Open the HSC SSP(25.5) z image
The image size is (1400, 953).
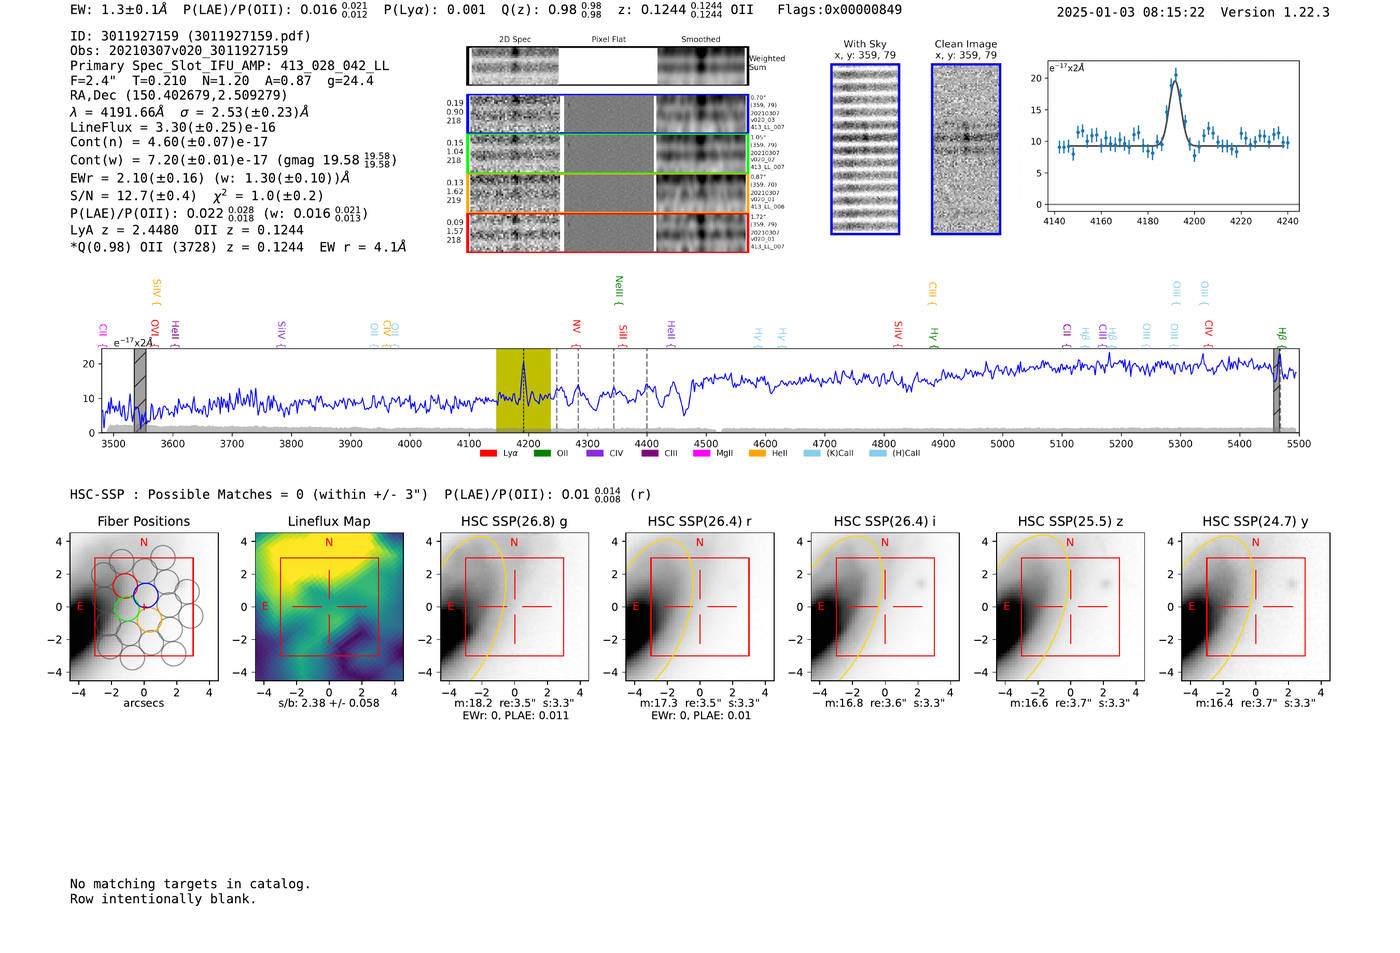coord(1070,607)
